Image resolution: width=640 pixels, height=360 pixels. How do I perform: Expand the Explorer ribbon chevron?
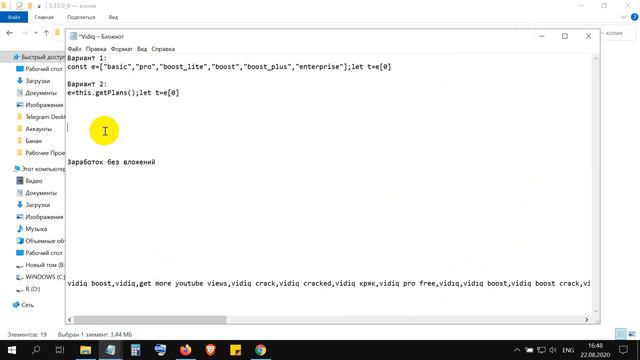(x=624, y=17)
